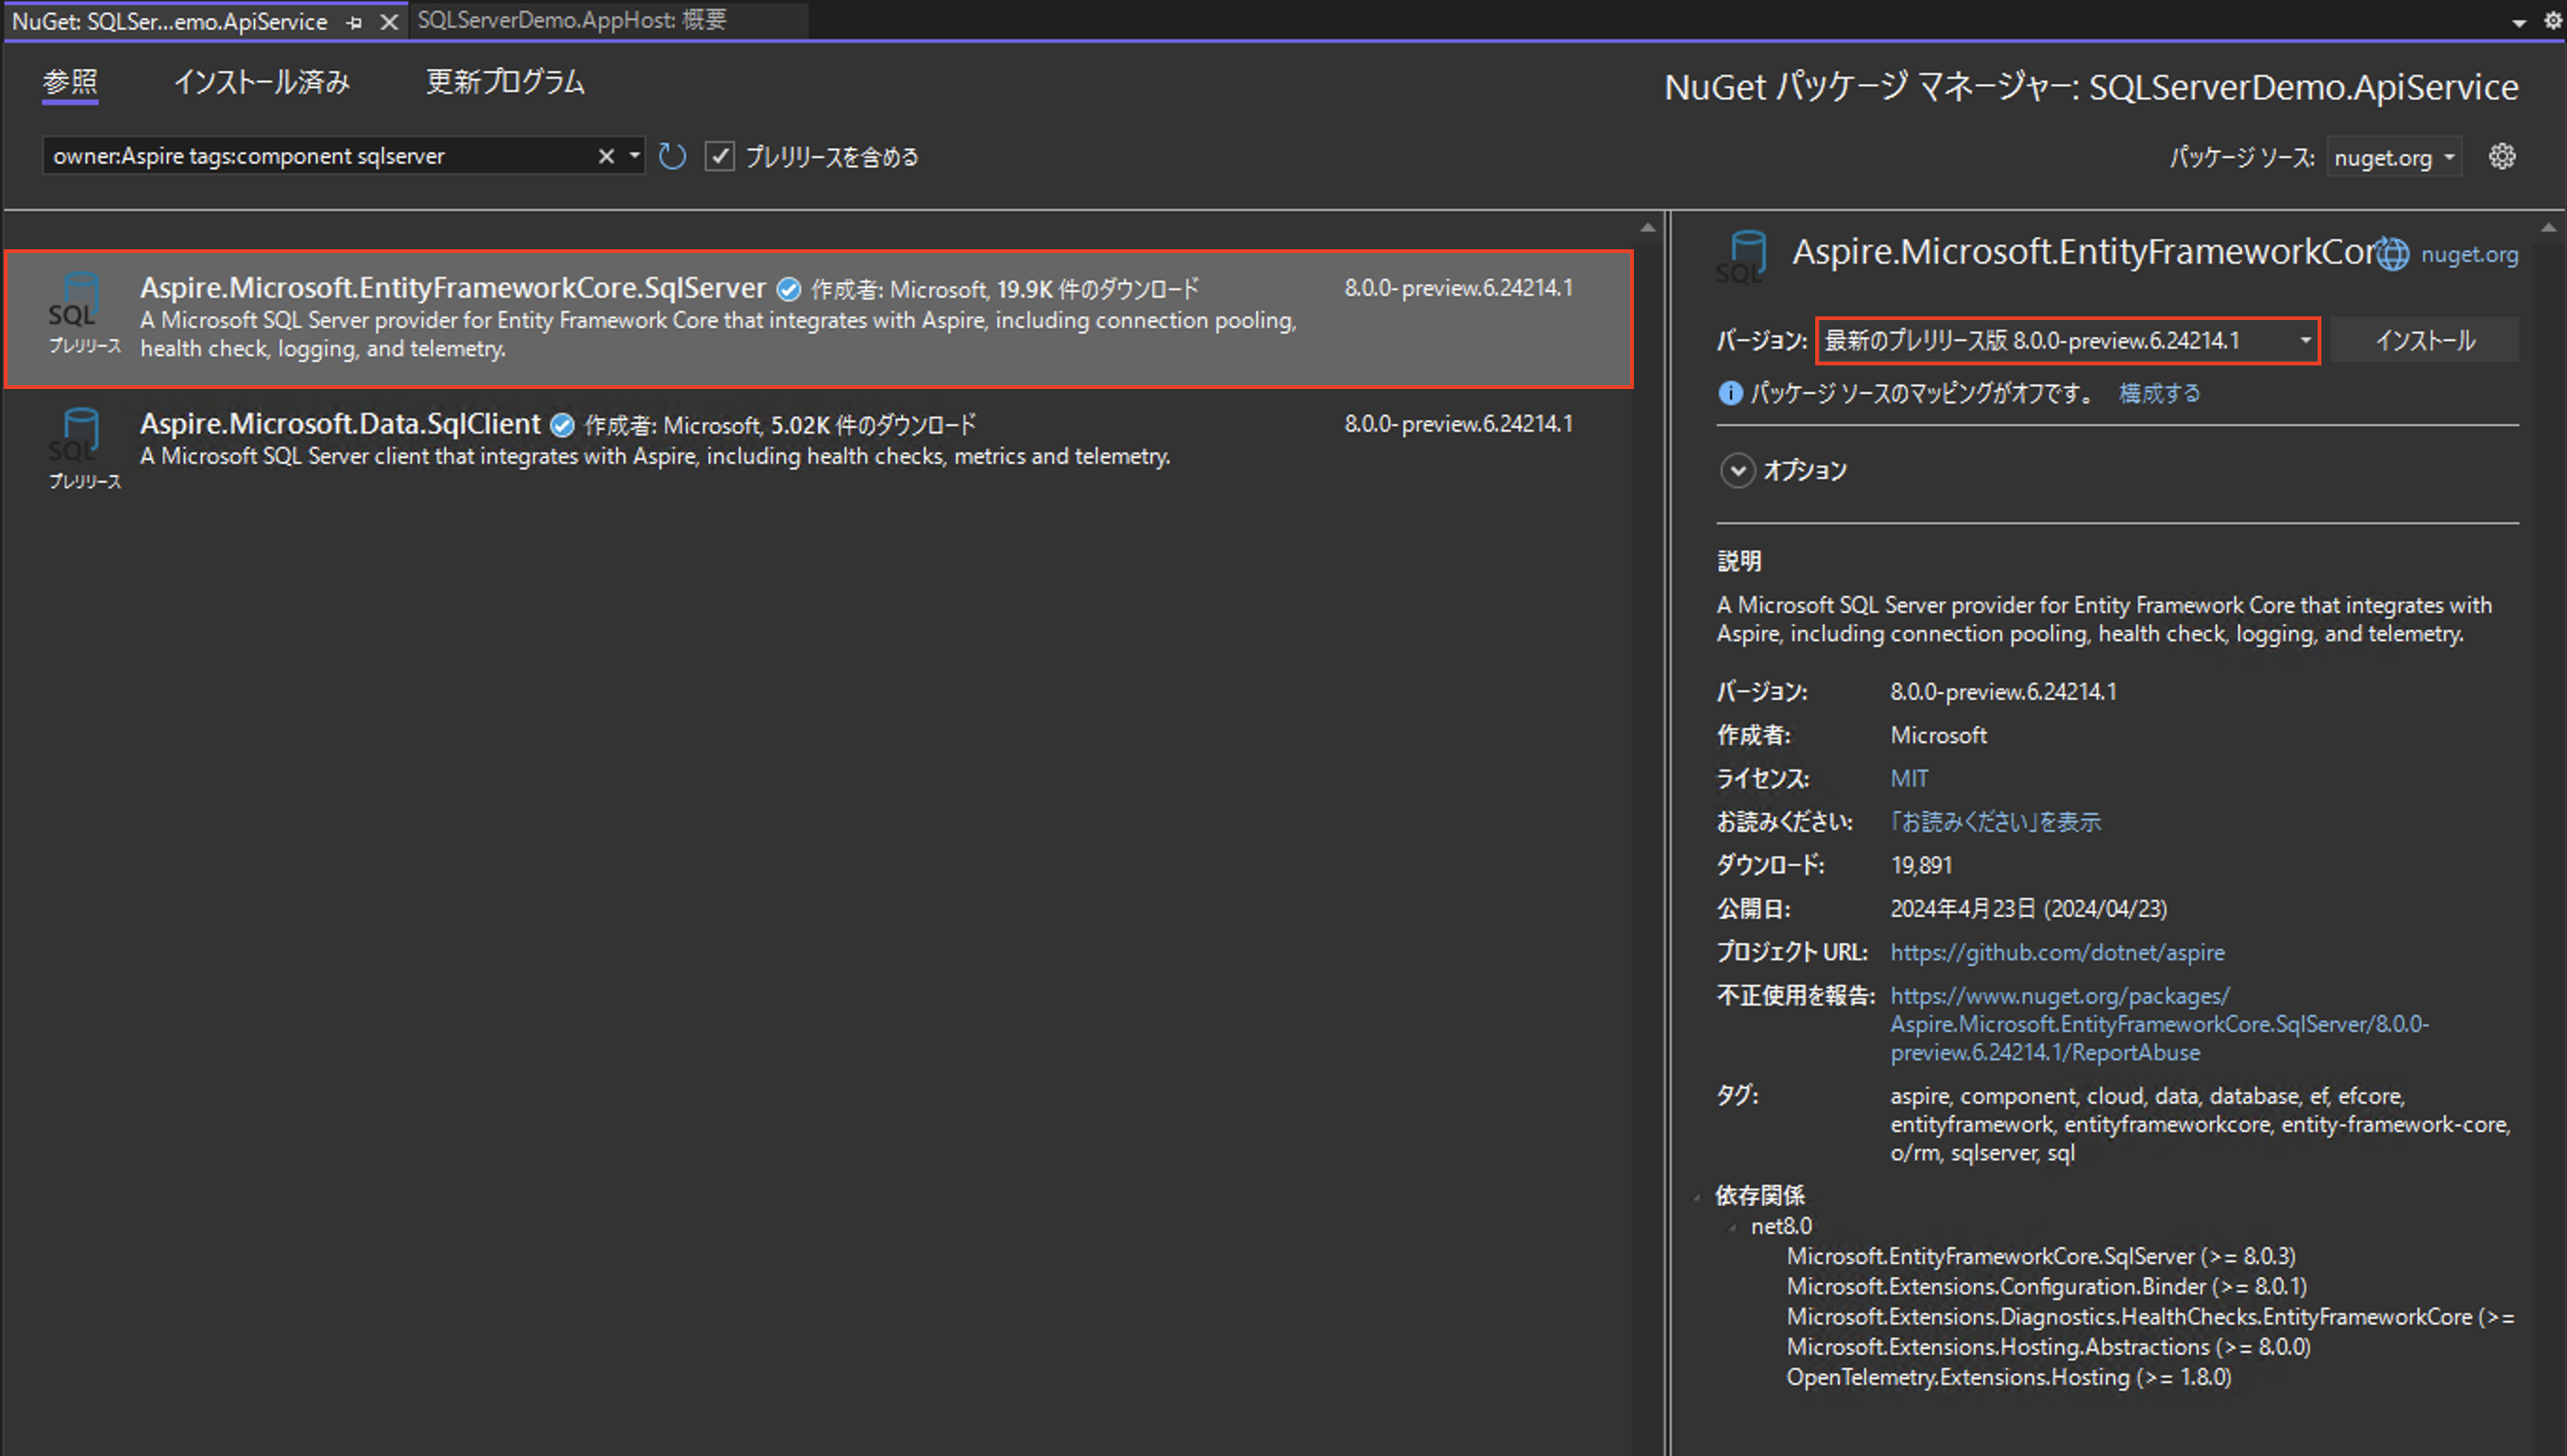Open the MIT license link
2567x1456 pixels.
pyautogui.click(x=1908, y=778)
